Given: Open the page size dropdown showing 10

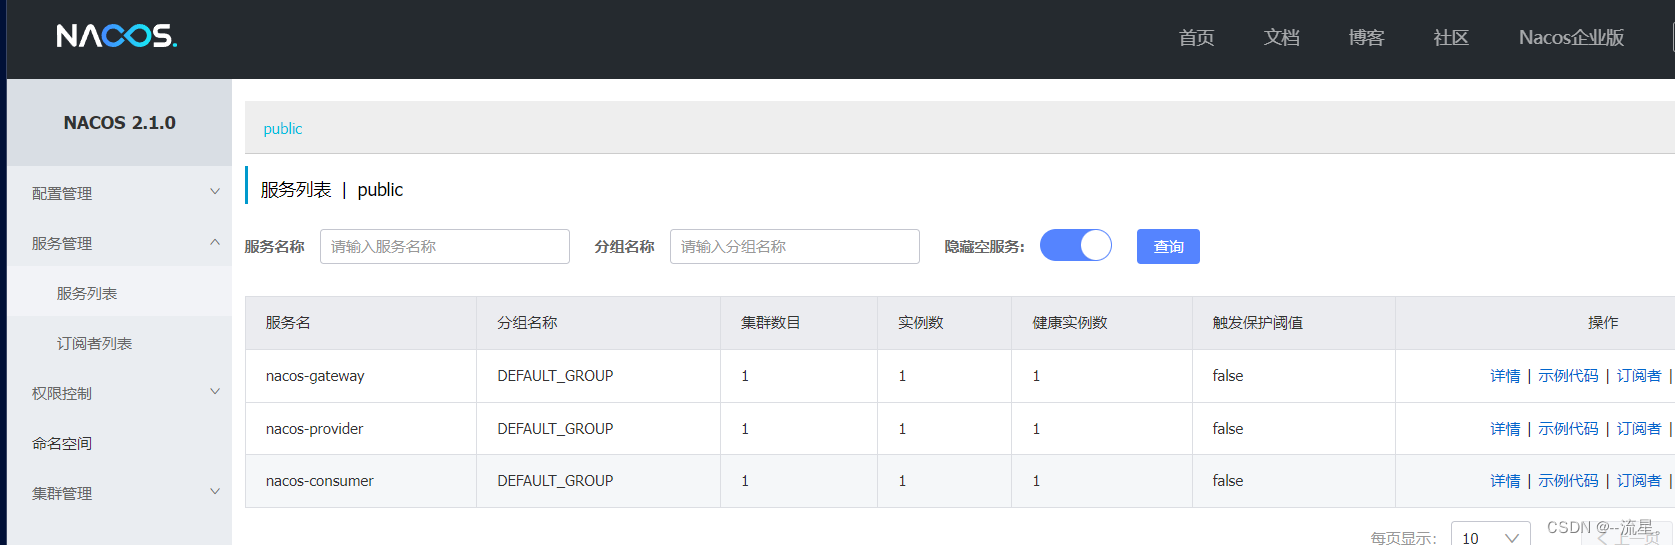Looking at the screenshot, I should coord(1490,536).
